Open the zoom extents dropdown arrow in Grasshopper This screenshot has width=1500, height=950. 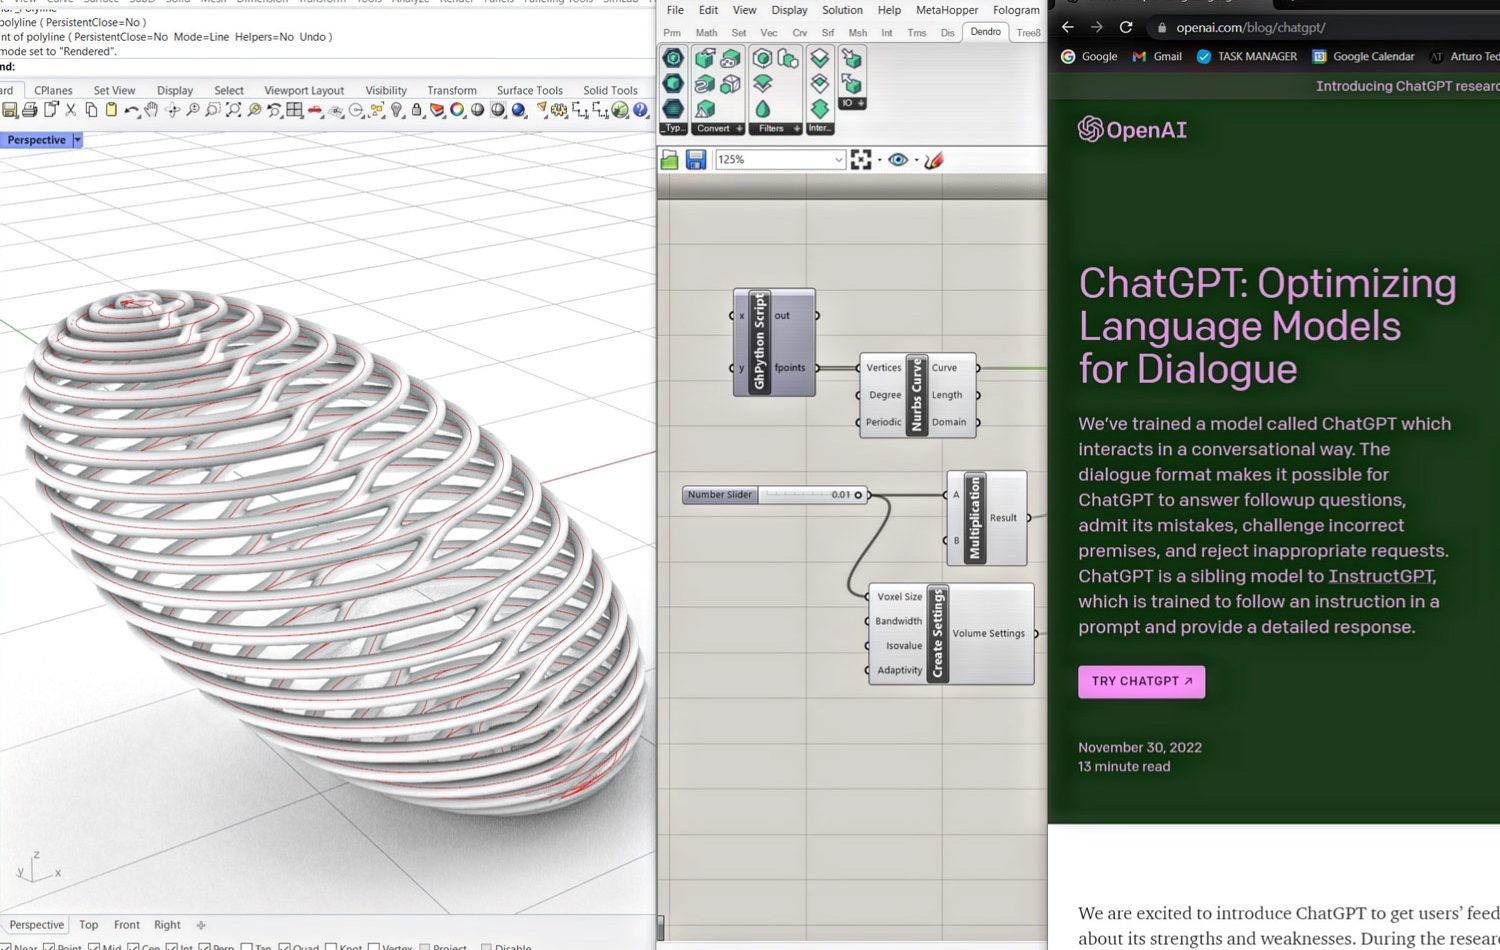pyautogui.click(x=879, y=160)
